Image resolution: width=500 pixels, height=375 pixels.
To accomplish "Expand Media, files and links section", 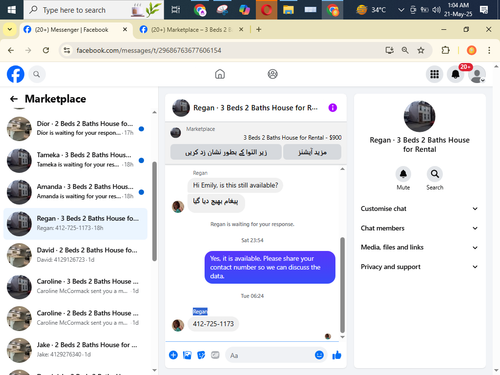I will pyautogui.click(x=419, y=247).
